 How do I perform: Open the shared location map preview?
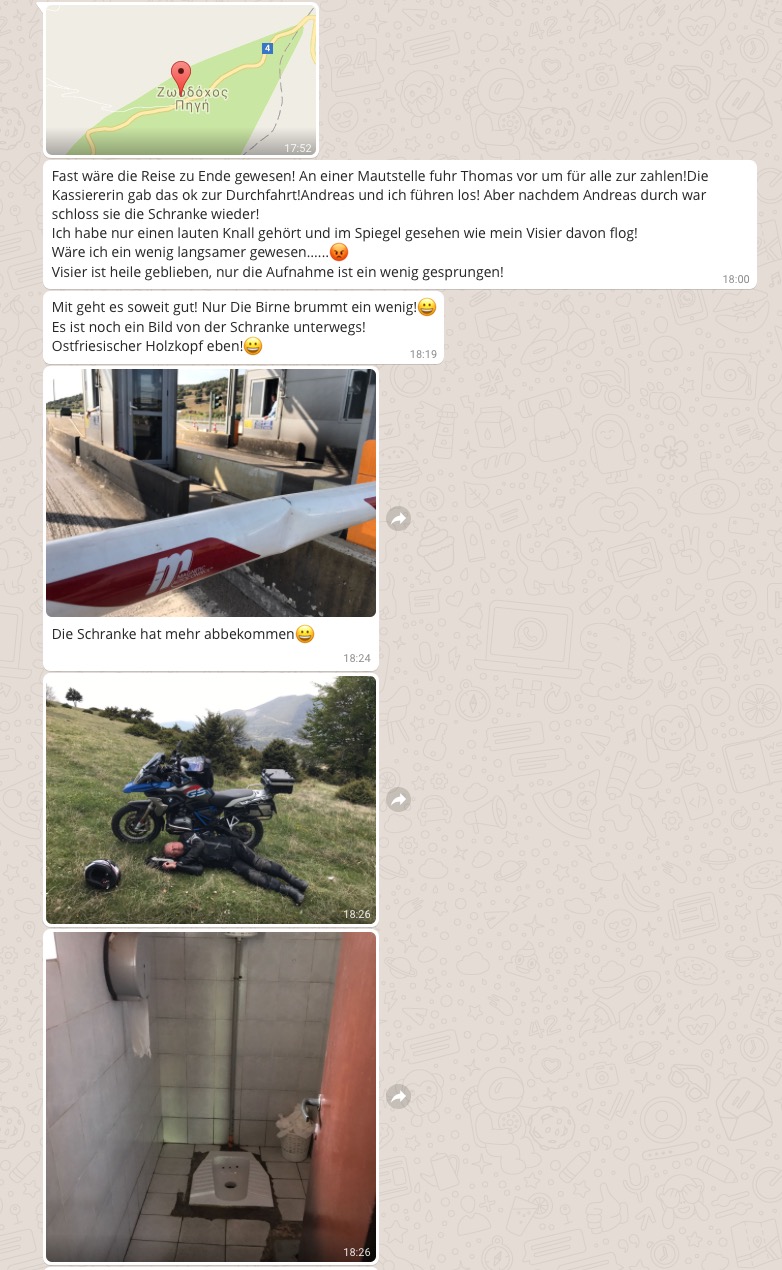tap(181, 79)
